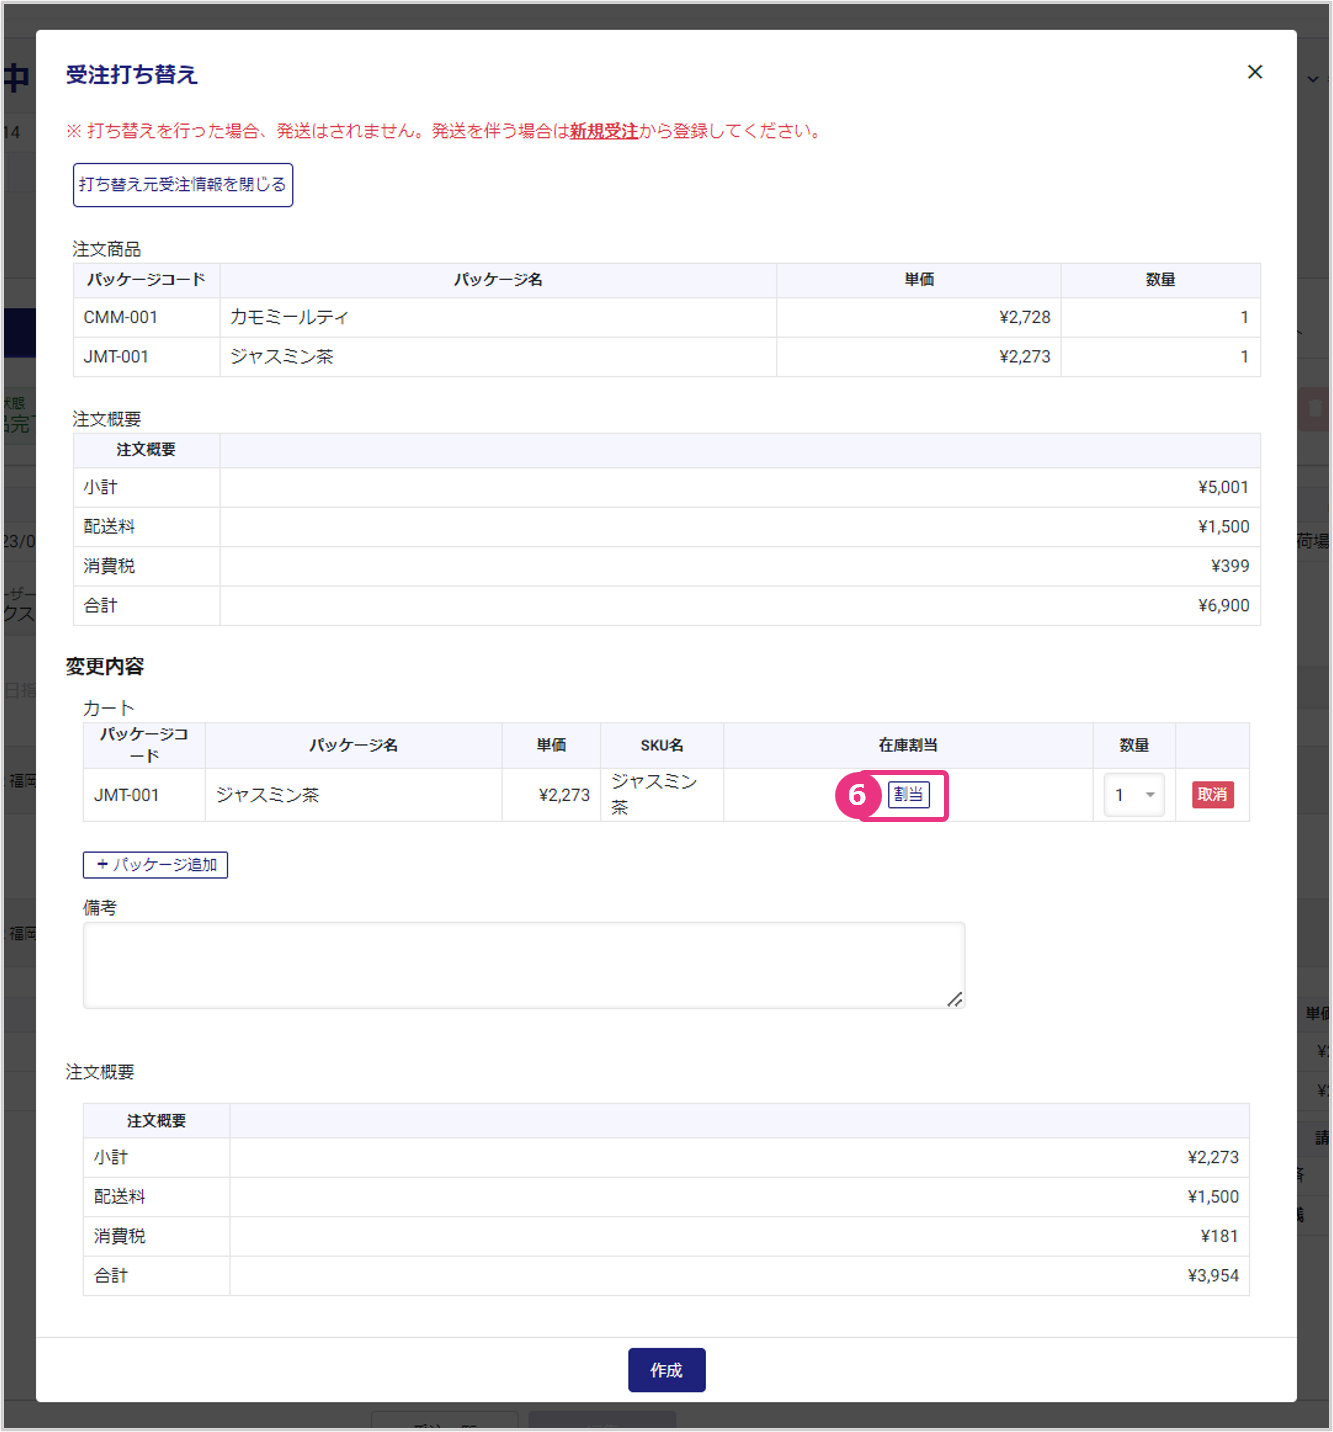Image resolution: width=1333 pixels, height=1432 pixels.
Task: Click the red 取消 button for ジャスミン茶
Action: (1212, 795)
